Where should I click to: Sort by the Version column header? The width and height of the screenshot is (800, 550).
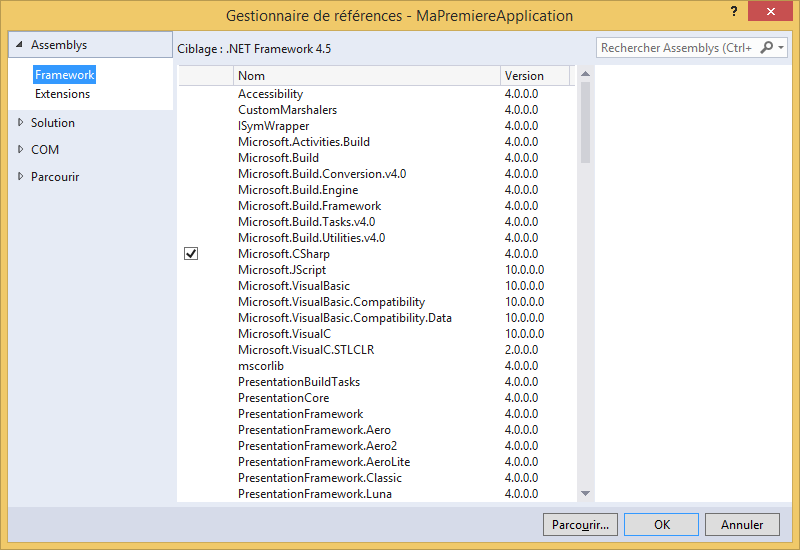535,76
